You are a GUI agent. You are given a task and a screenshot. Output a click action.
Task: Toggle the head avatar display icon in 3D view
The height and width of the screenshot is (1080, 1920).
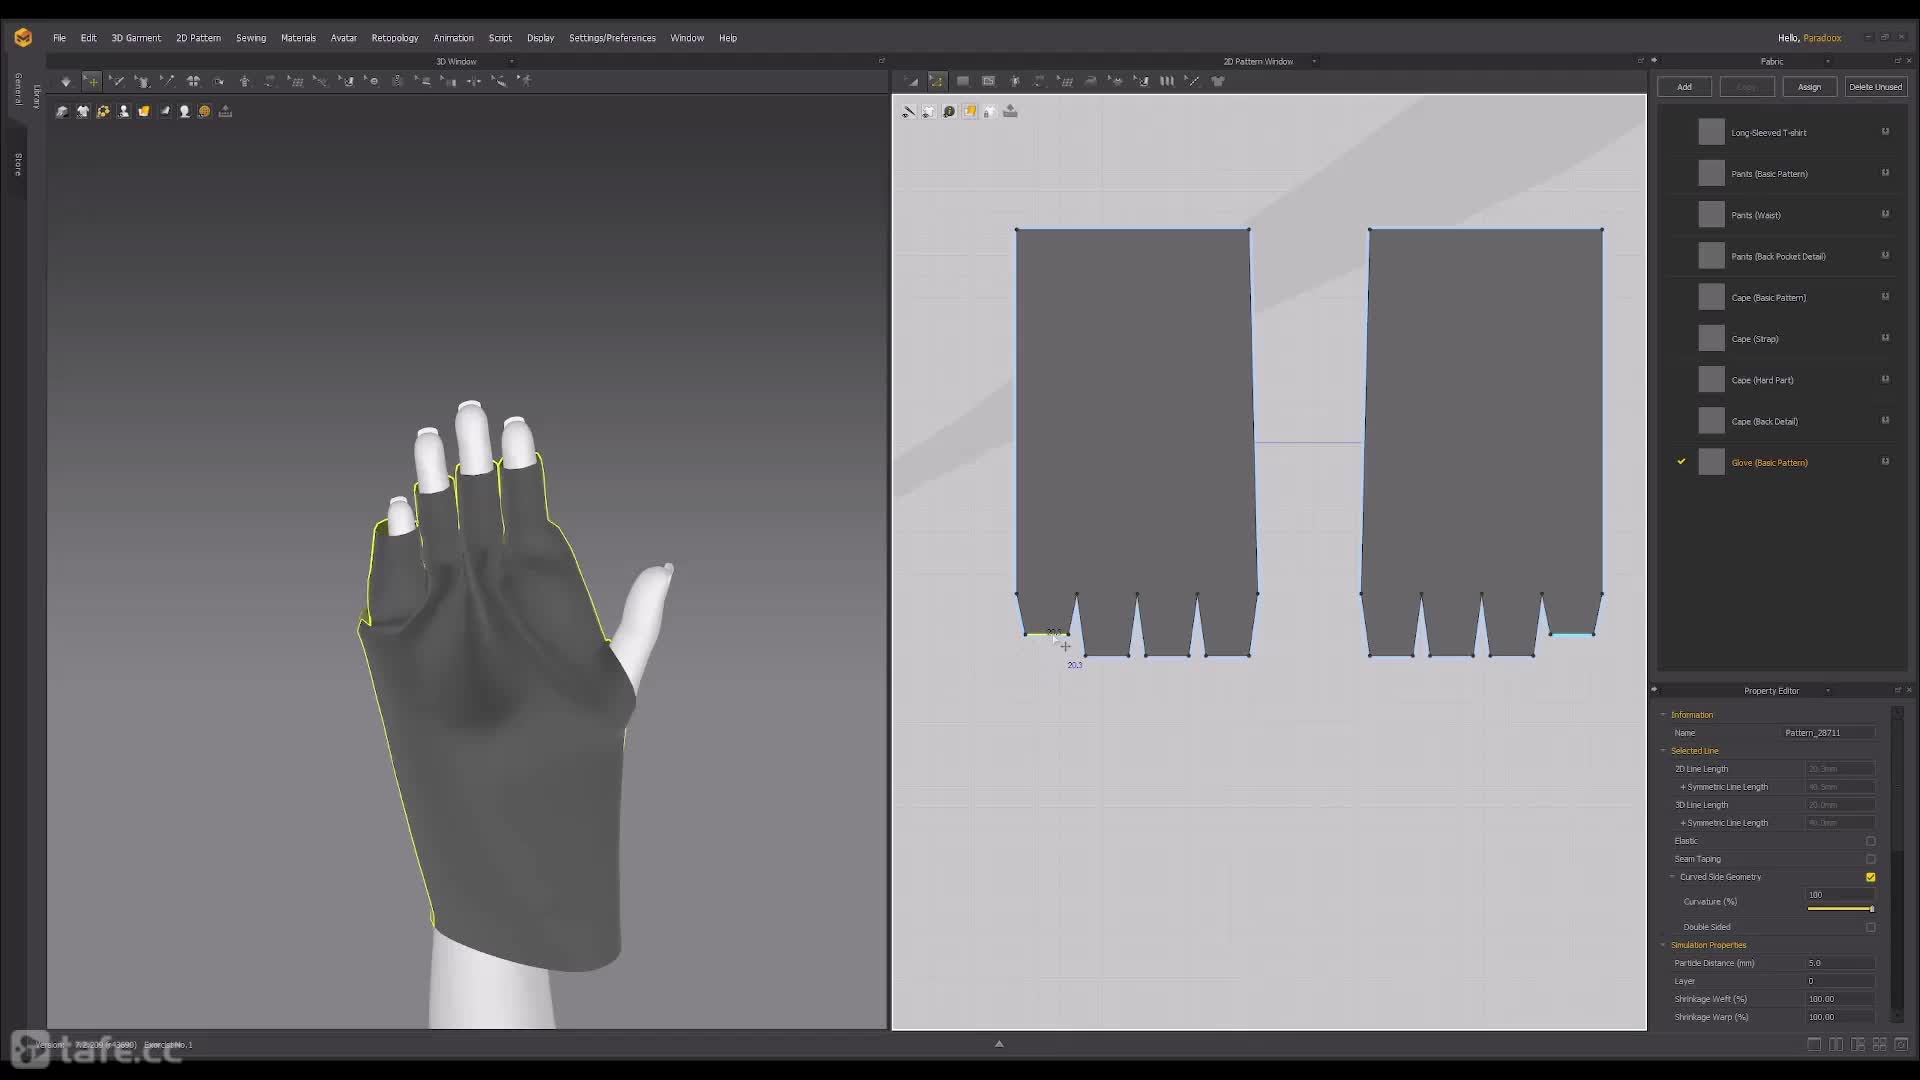185,111
